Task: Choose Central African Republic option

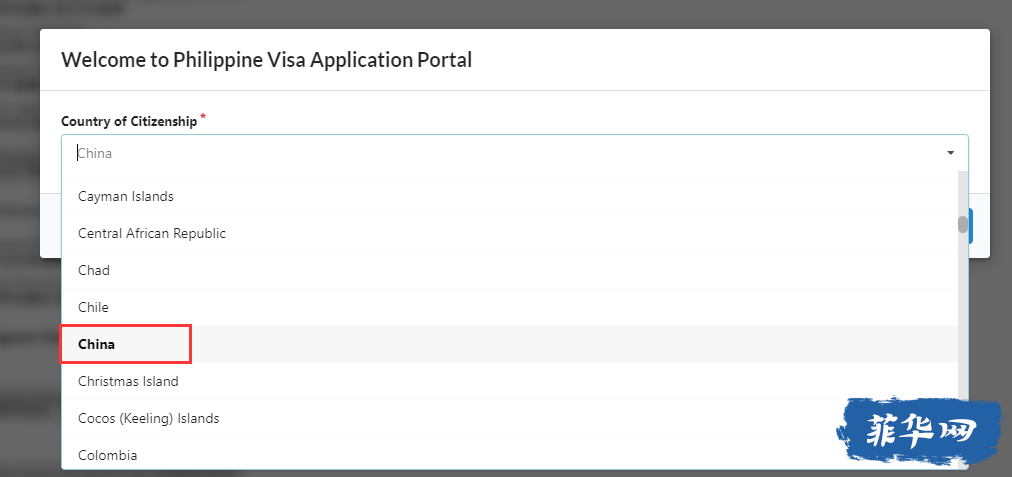Action: tap(152, 233)
